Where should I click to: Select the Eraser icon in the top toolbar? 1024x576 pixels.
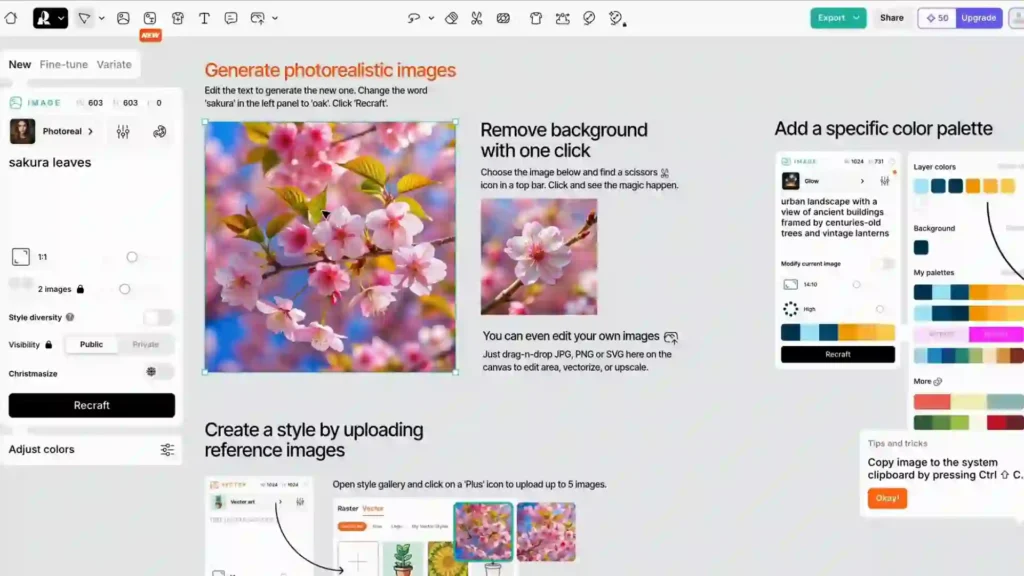[x=452, y=18]
